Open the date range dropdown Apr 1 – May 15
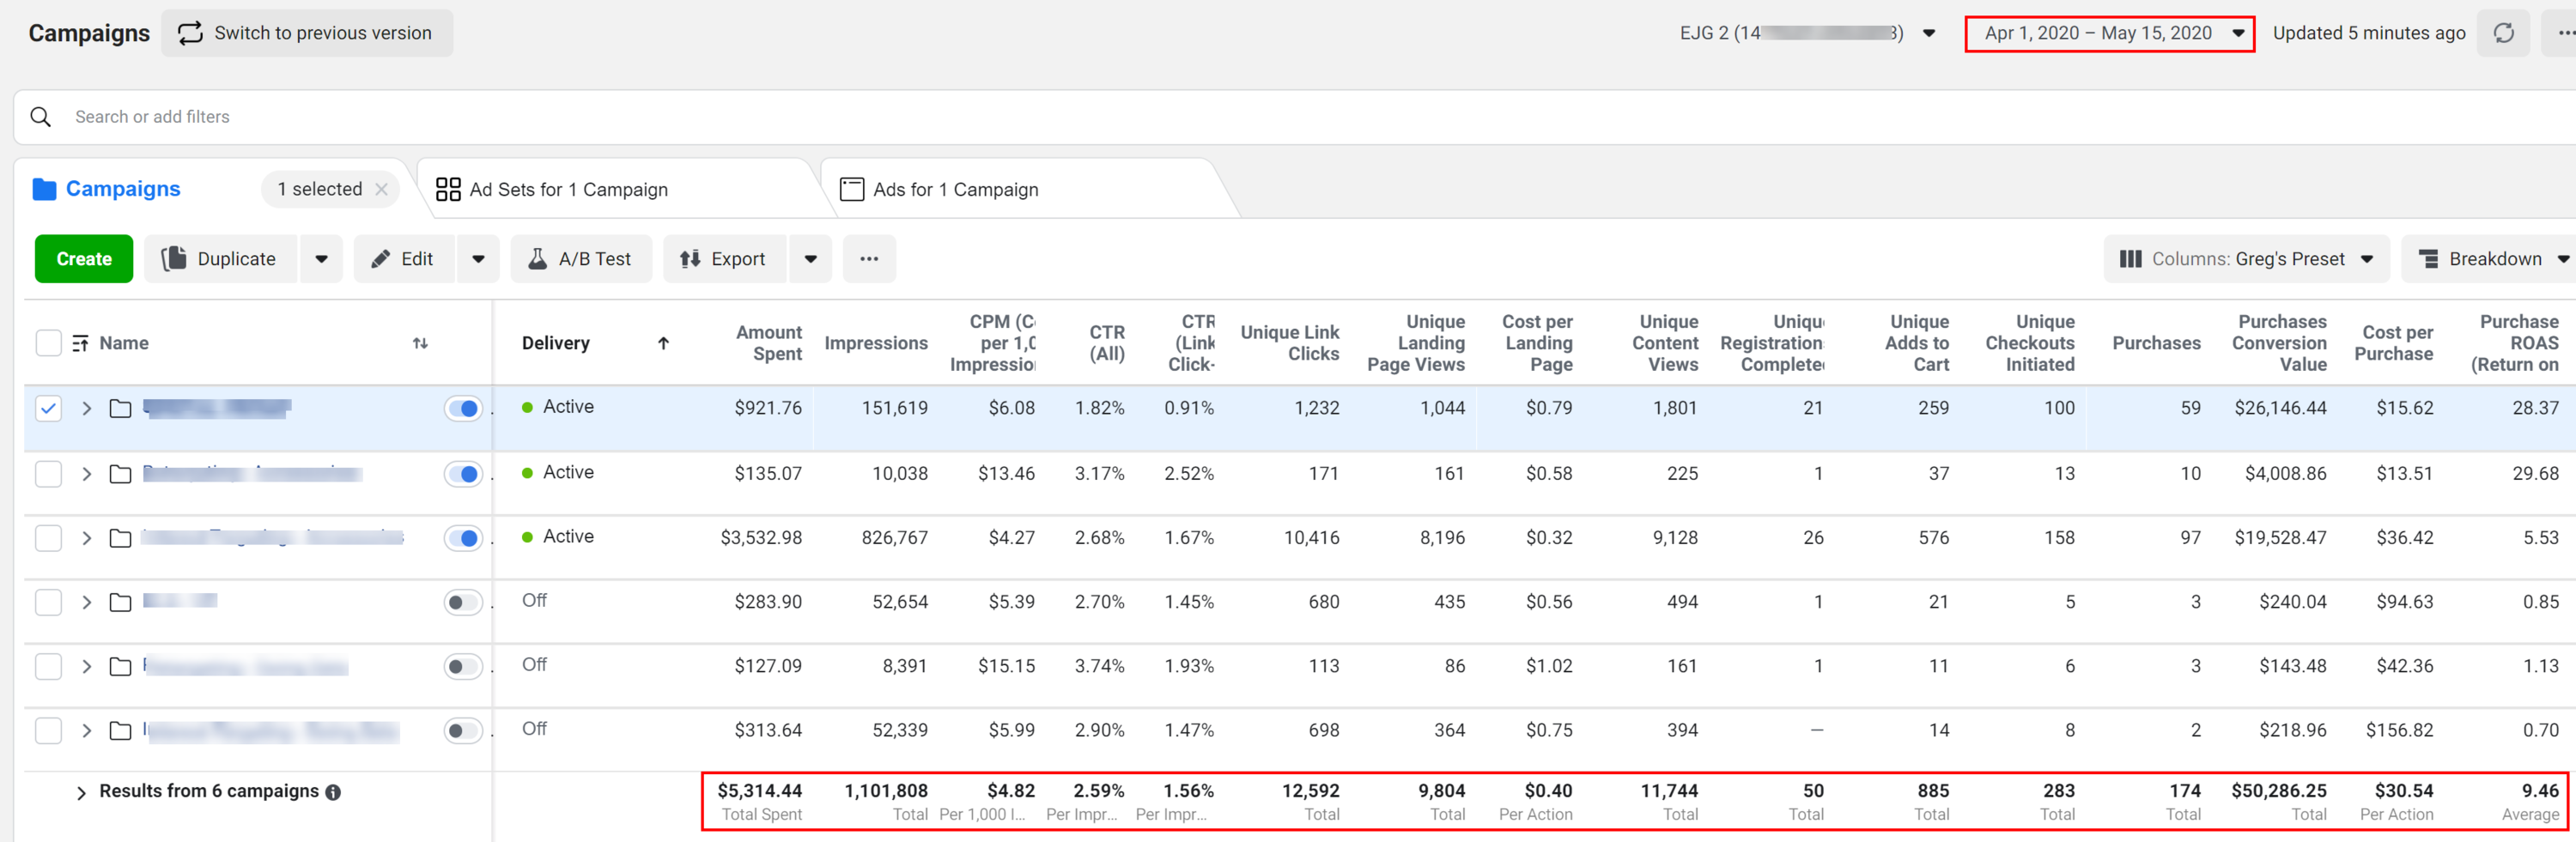This screenshot has height=842, width=2576. pyautogui.click(x=2109, y=33)
